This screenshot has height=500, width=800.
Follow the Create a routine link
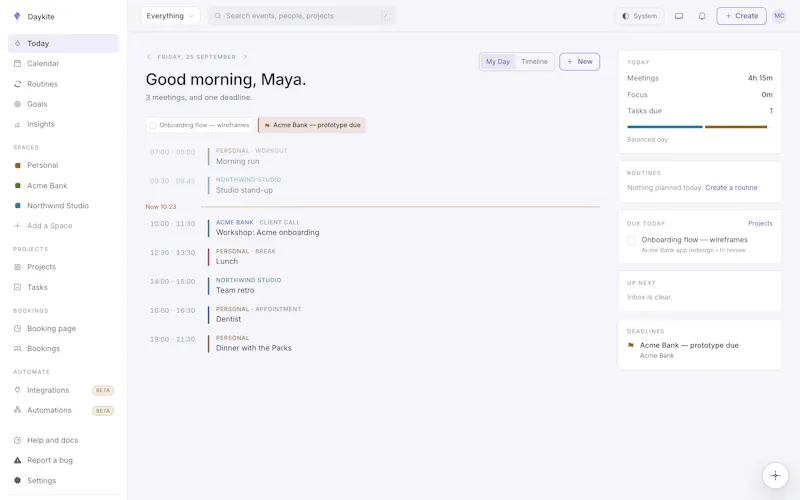[x=731, y=188]
